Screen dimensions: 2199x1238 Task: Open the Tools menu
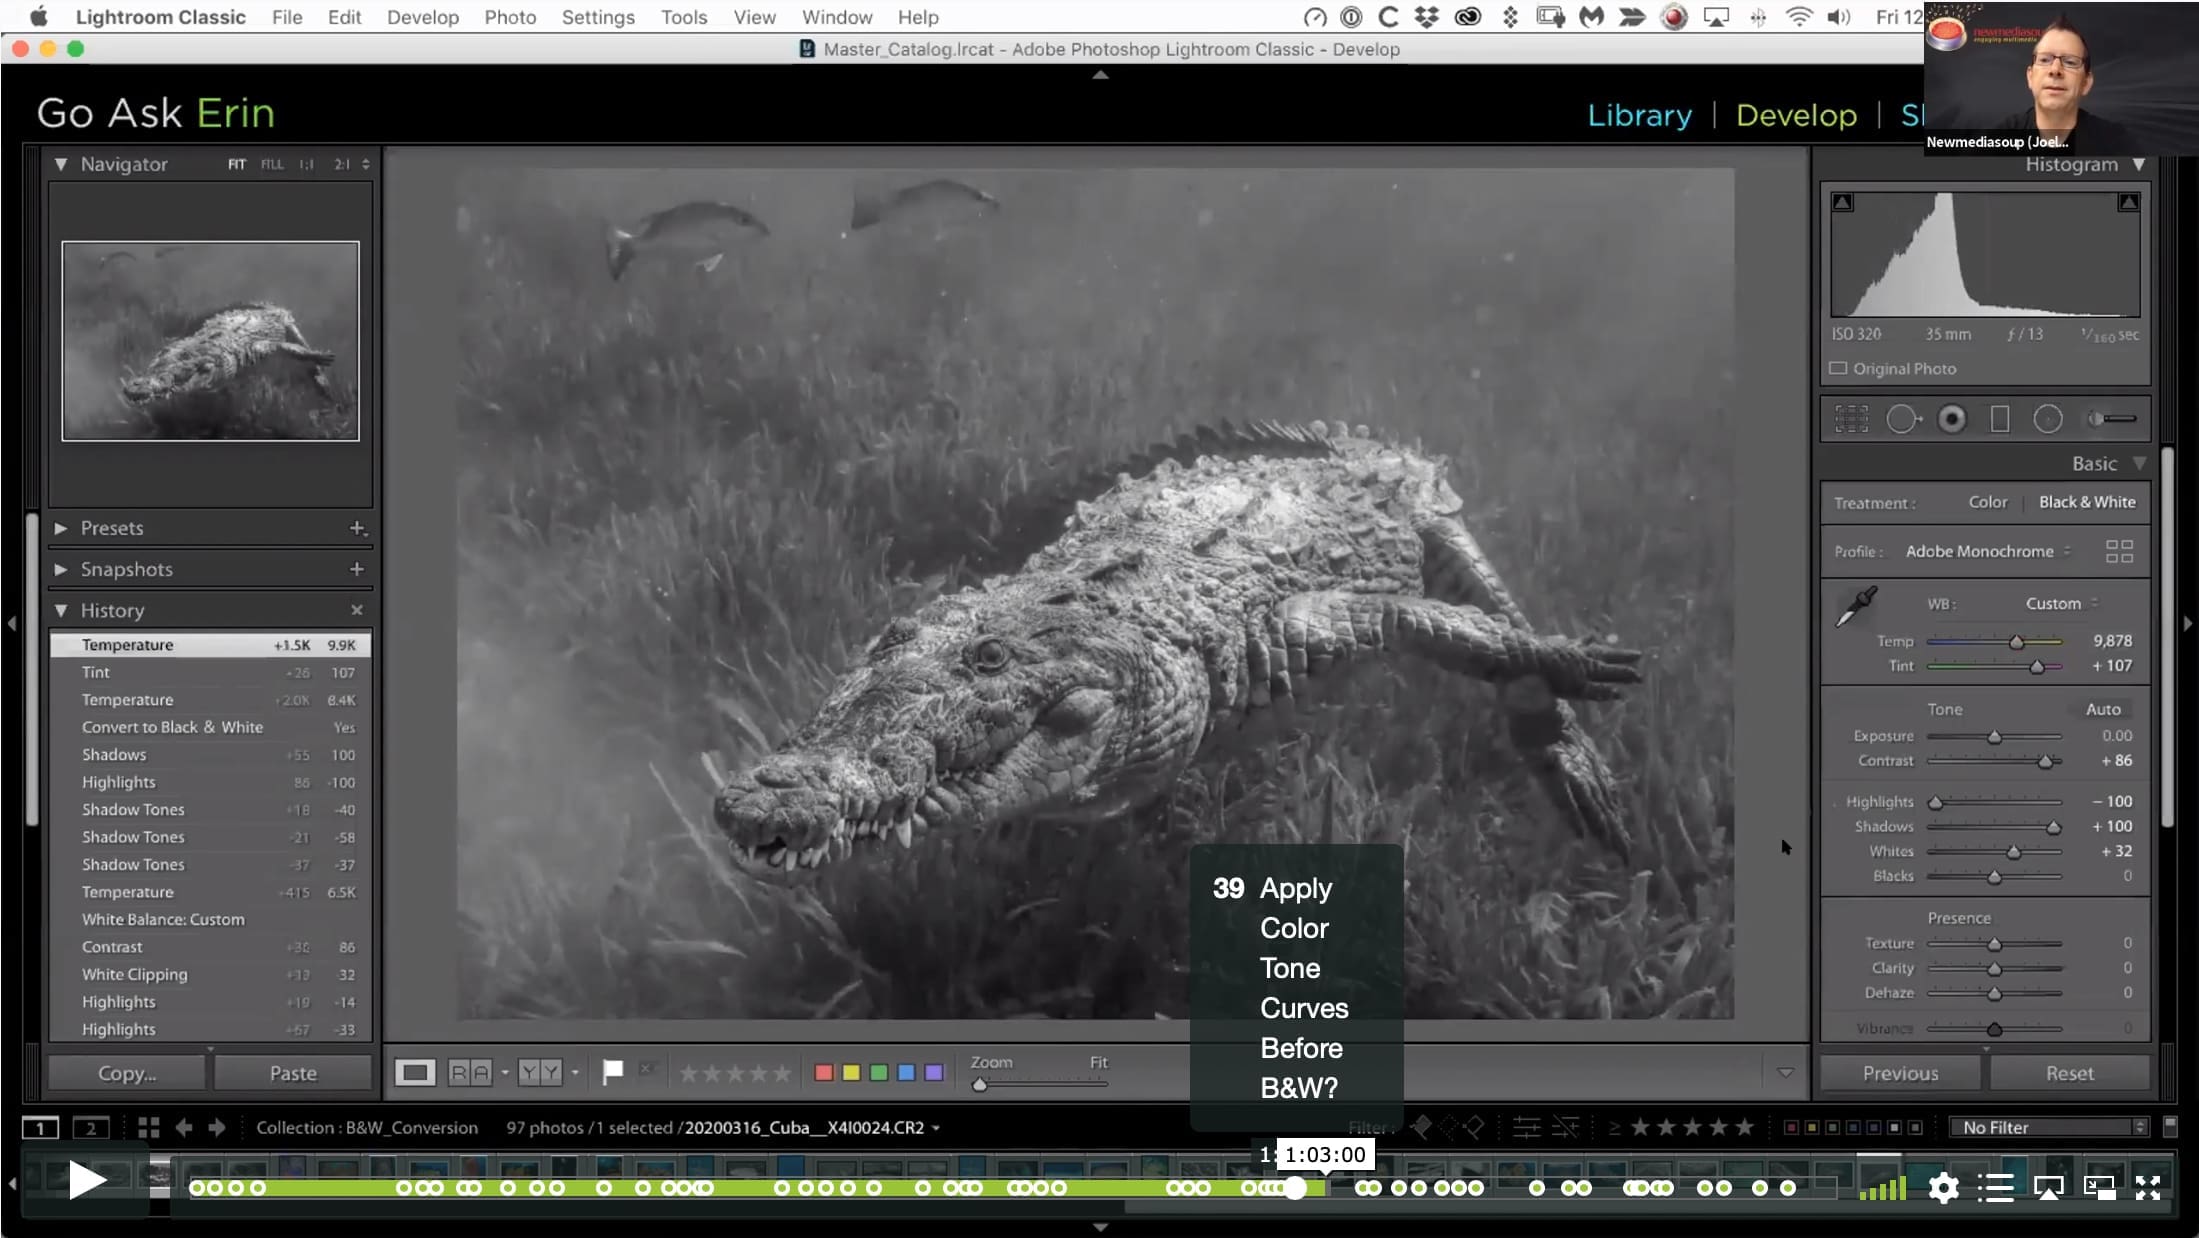pos(684,17)
